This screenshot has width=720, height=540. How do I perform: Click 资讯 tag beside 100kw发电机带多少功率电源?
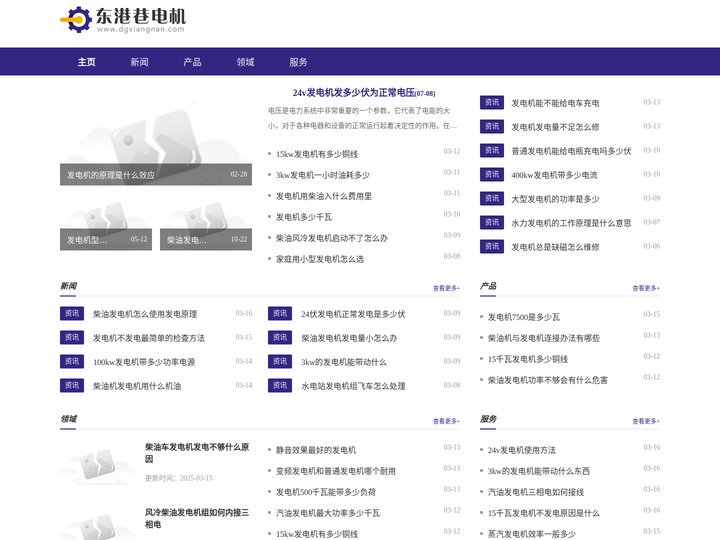pyautogui.click(x=72, y=361)
